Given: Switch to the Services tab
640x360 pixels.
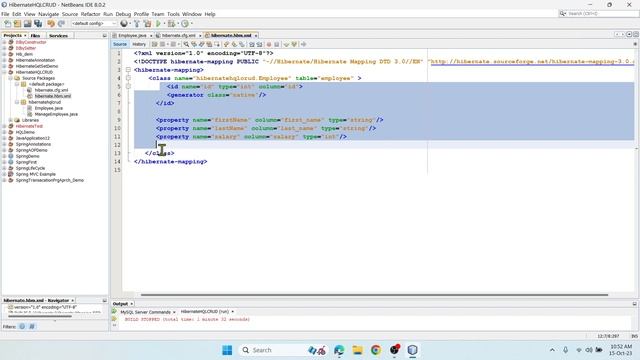Looking at the screenshot, I should pyautogui.click(x=58, y=36).
